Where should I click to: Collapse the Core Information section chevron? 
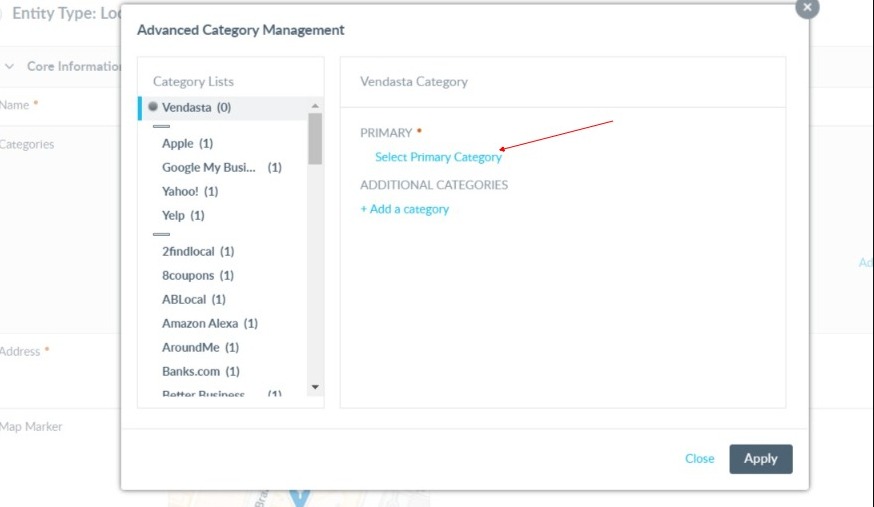[10, 67]
